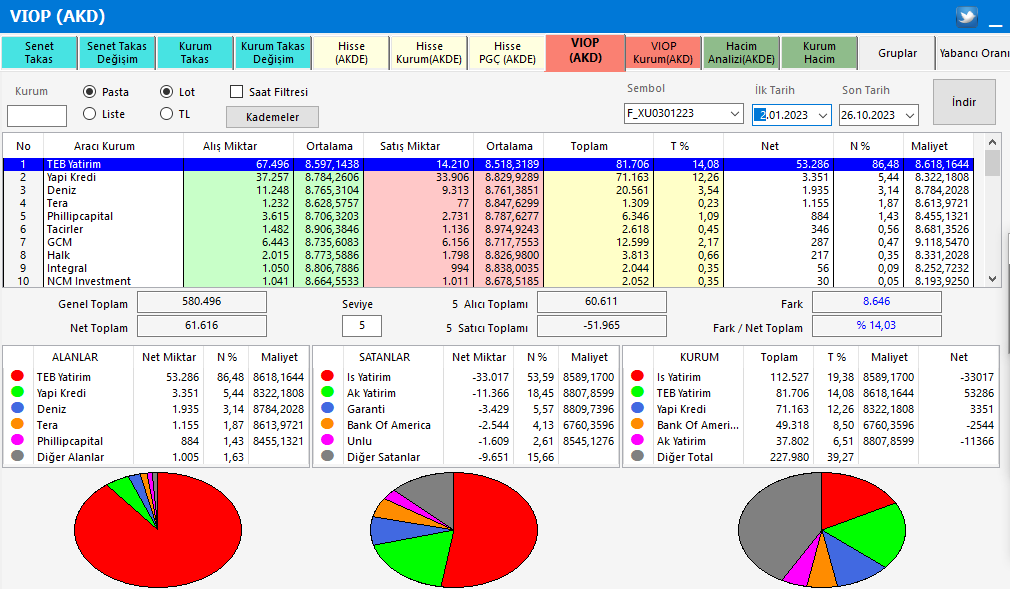Open the Sembol dropdown F_XU0301223
The height and width of the screenshot is (589, 1010).
[734, 113]
